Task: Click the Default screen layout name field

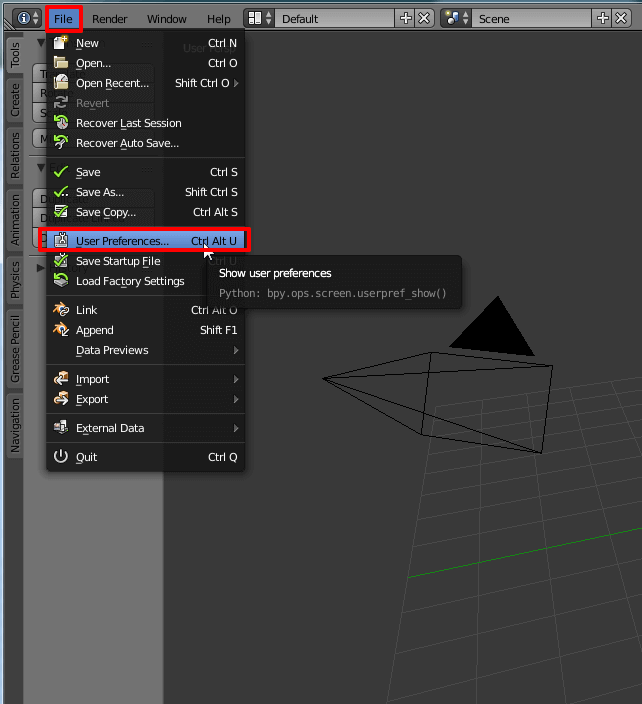Action: click(x=334, y=18)
